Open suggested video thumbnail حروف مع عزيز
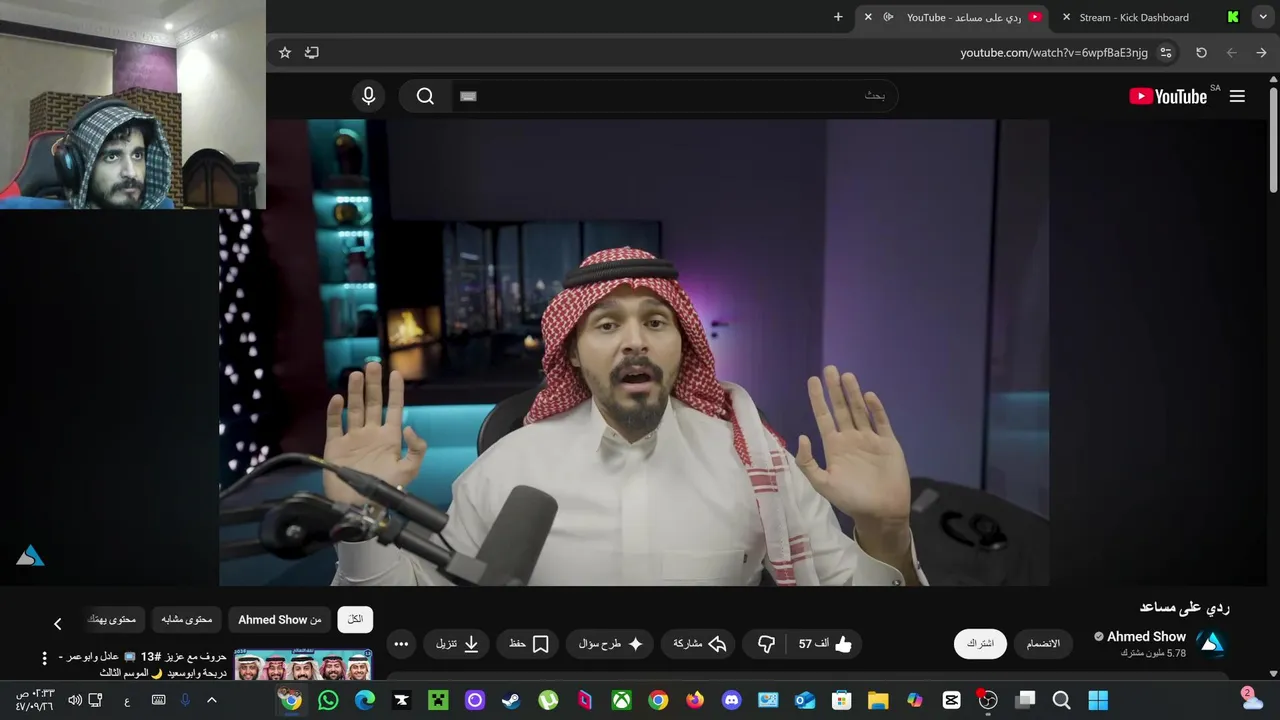This screenshot has width=1280, height=720. tap(303, 665)
